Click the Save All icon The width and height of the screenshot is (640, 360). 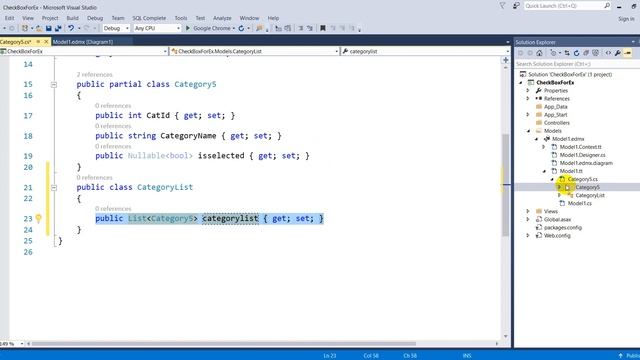58,28
